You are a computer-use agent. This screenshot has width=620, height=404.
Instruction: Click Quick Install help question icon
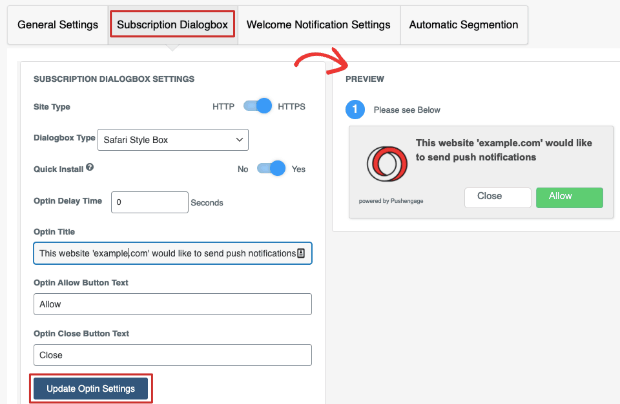[90, 167]
